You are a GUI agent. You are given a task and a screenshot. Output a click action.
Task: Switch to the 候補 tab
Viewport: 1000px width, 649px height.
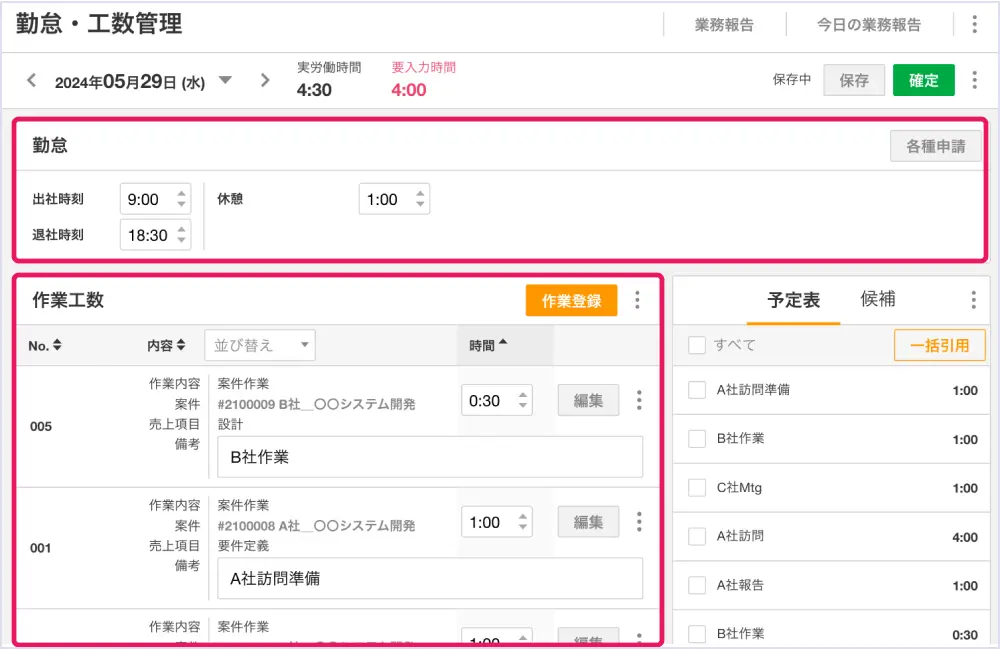tap(878, 299)
